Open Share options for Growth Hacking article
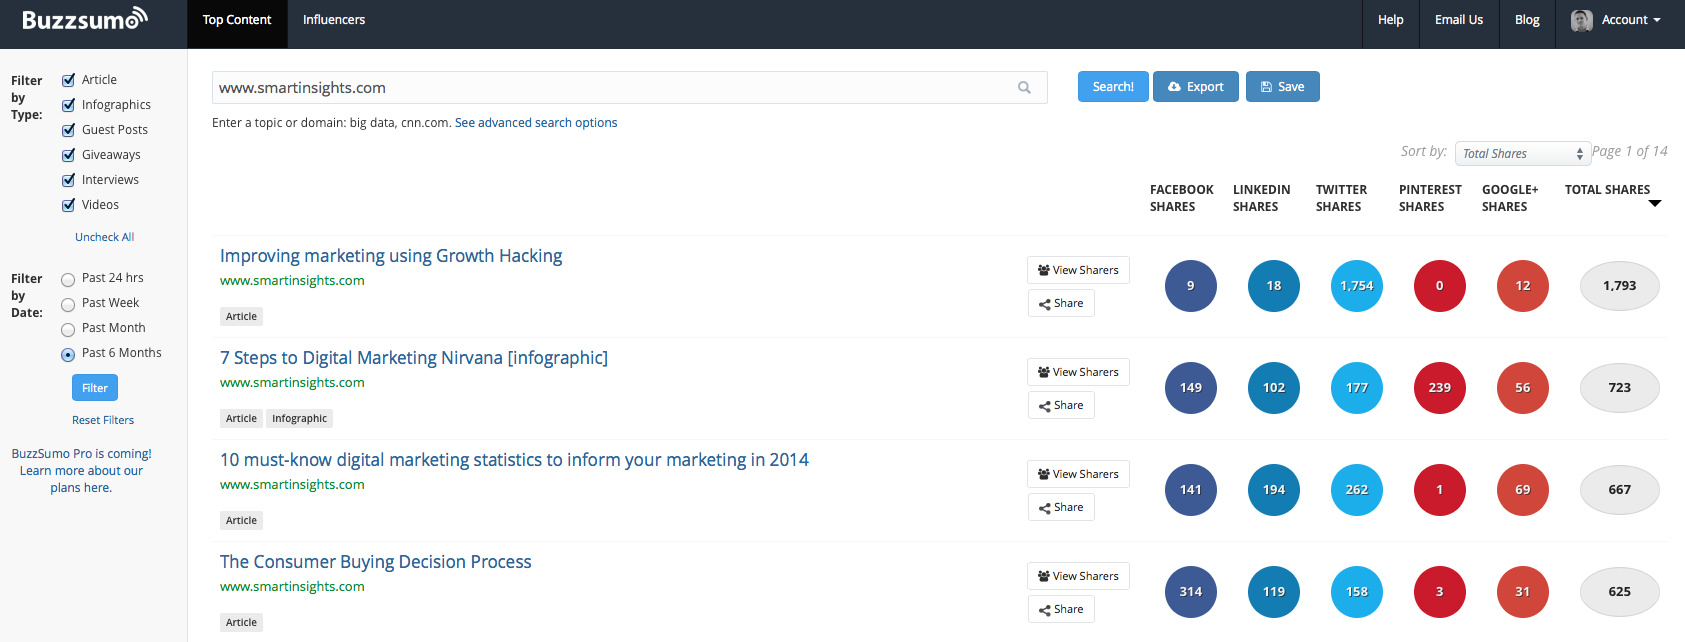 click(1061, 303)
